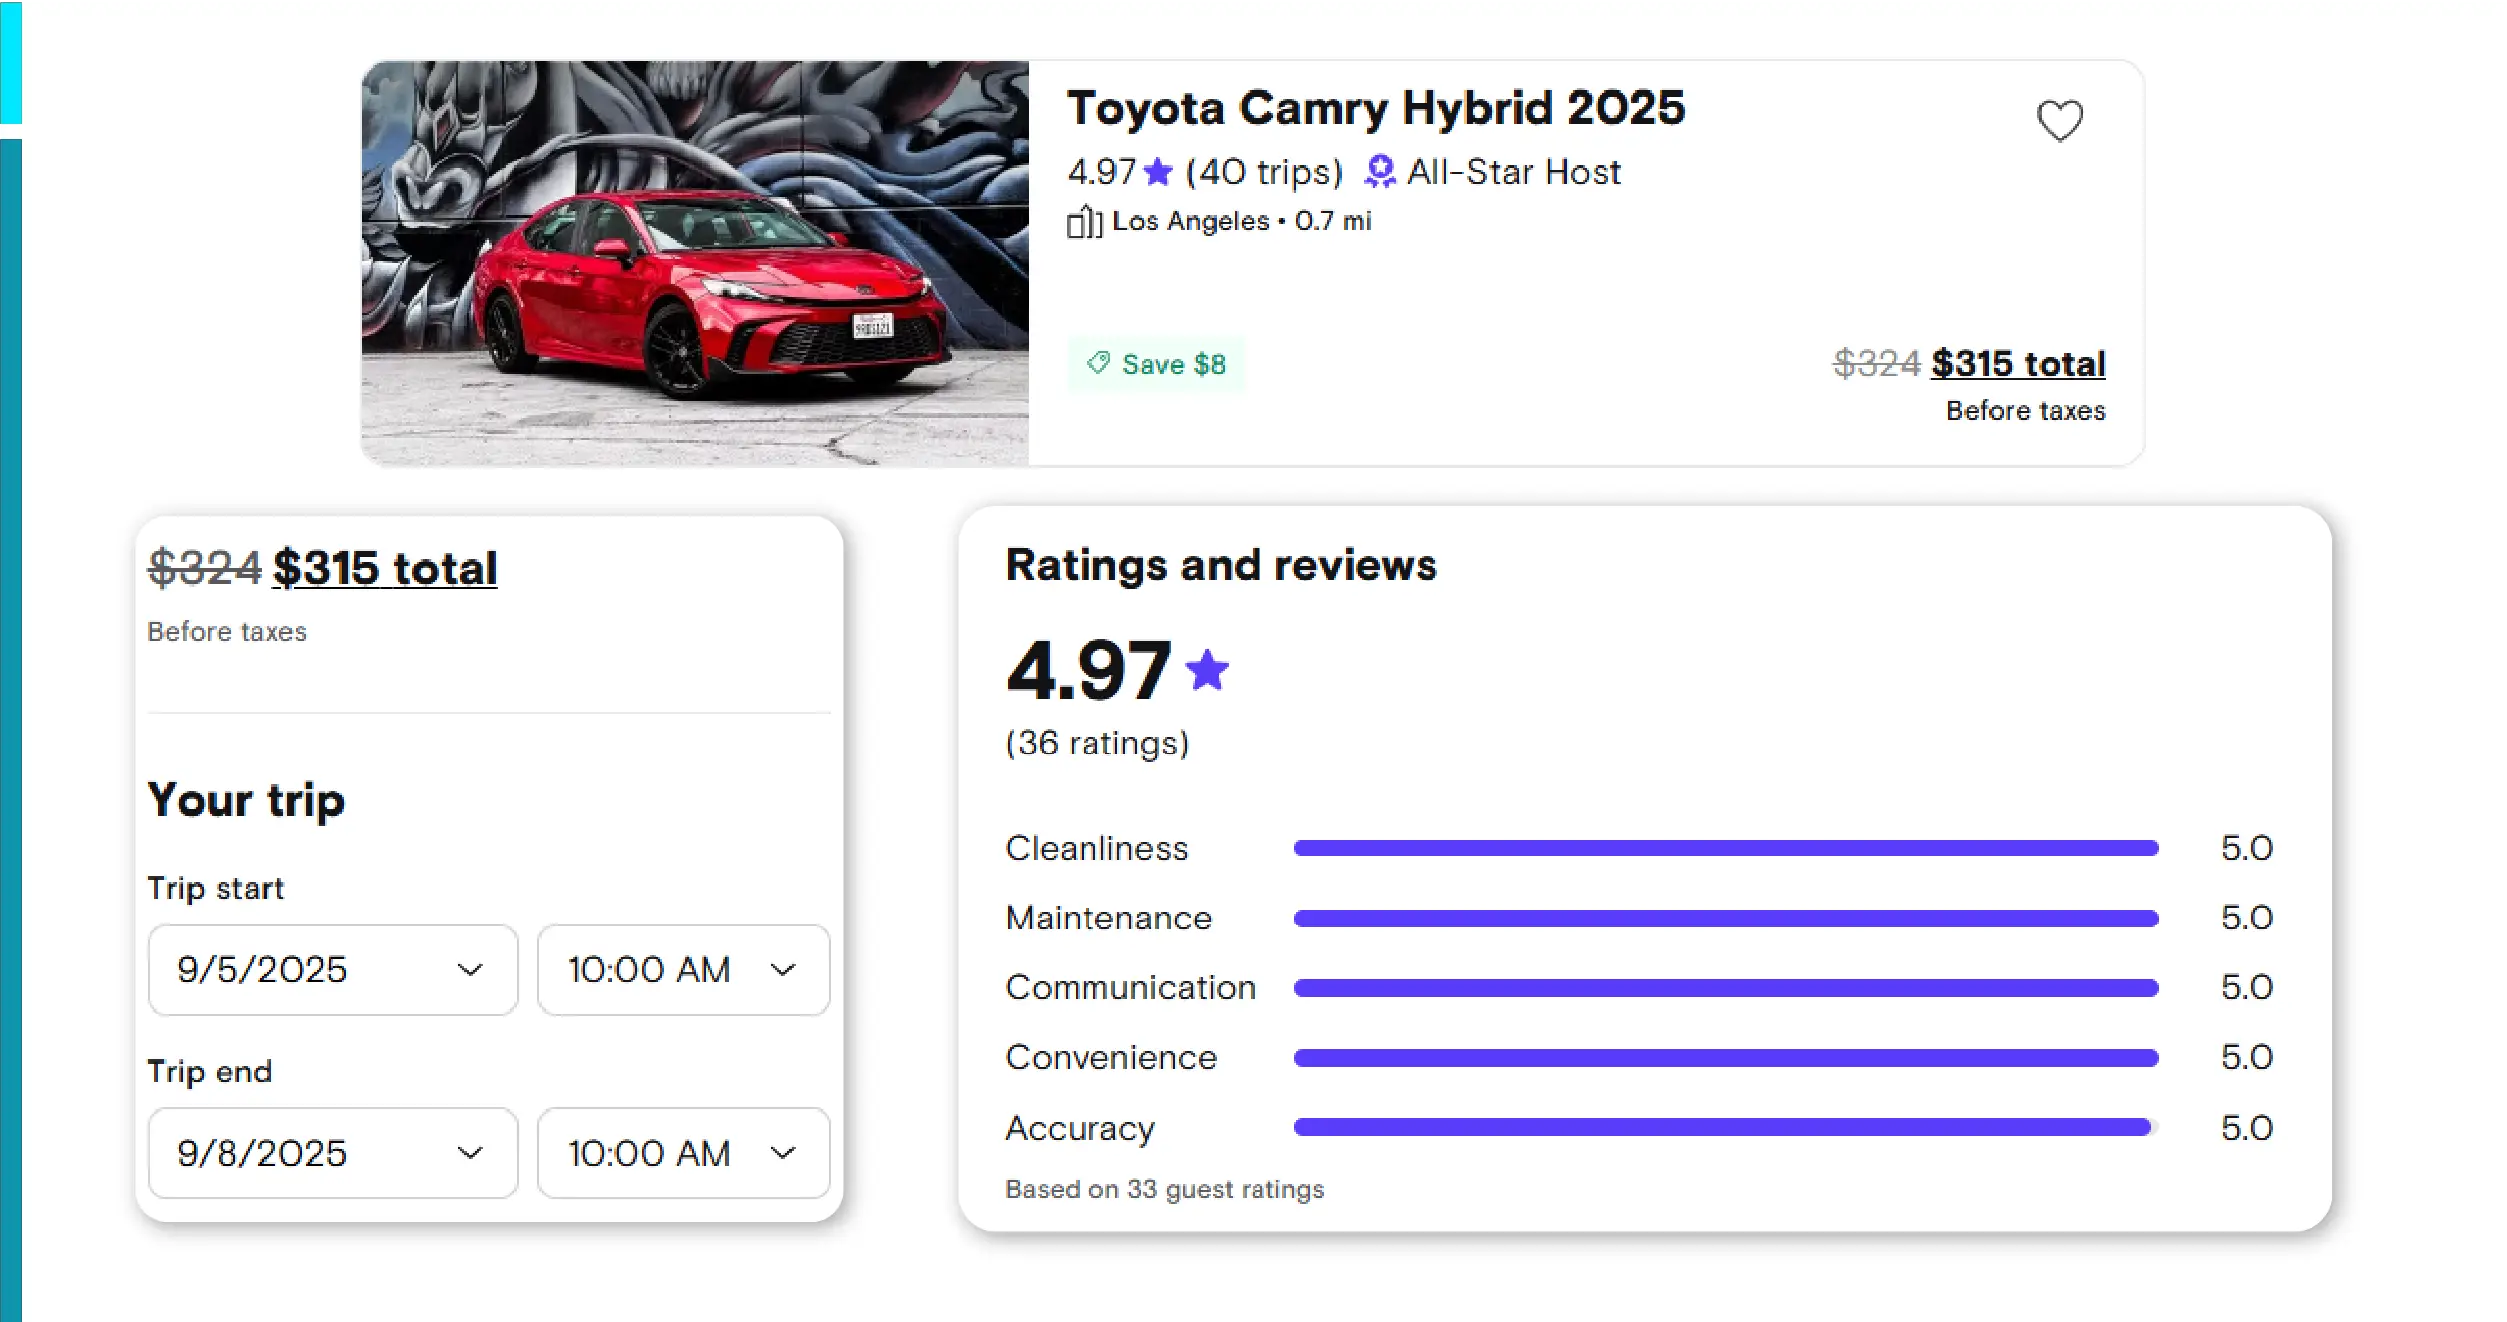Click the chevron arrow in trip end date field
Screen dimensions: 2507x1322
pos(470,1153)
